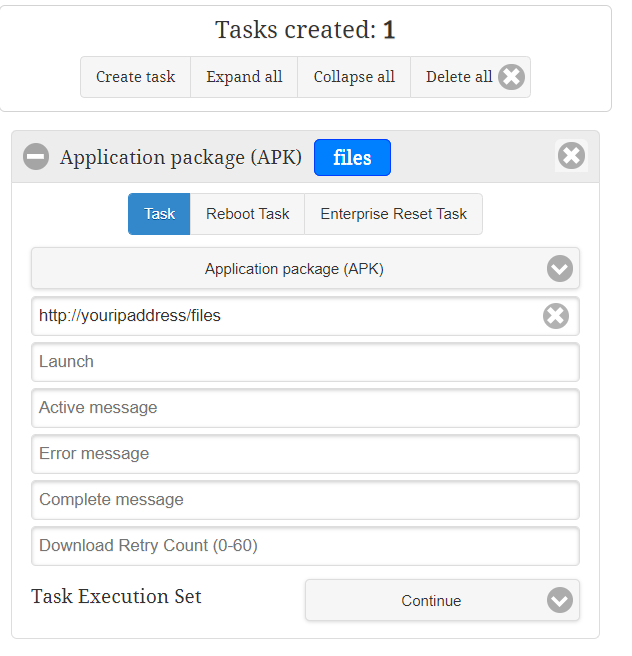
Task: Collapse all tasks
Action: tap(354, 77)
